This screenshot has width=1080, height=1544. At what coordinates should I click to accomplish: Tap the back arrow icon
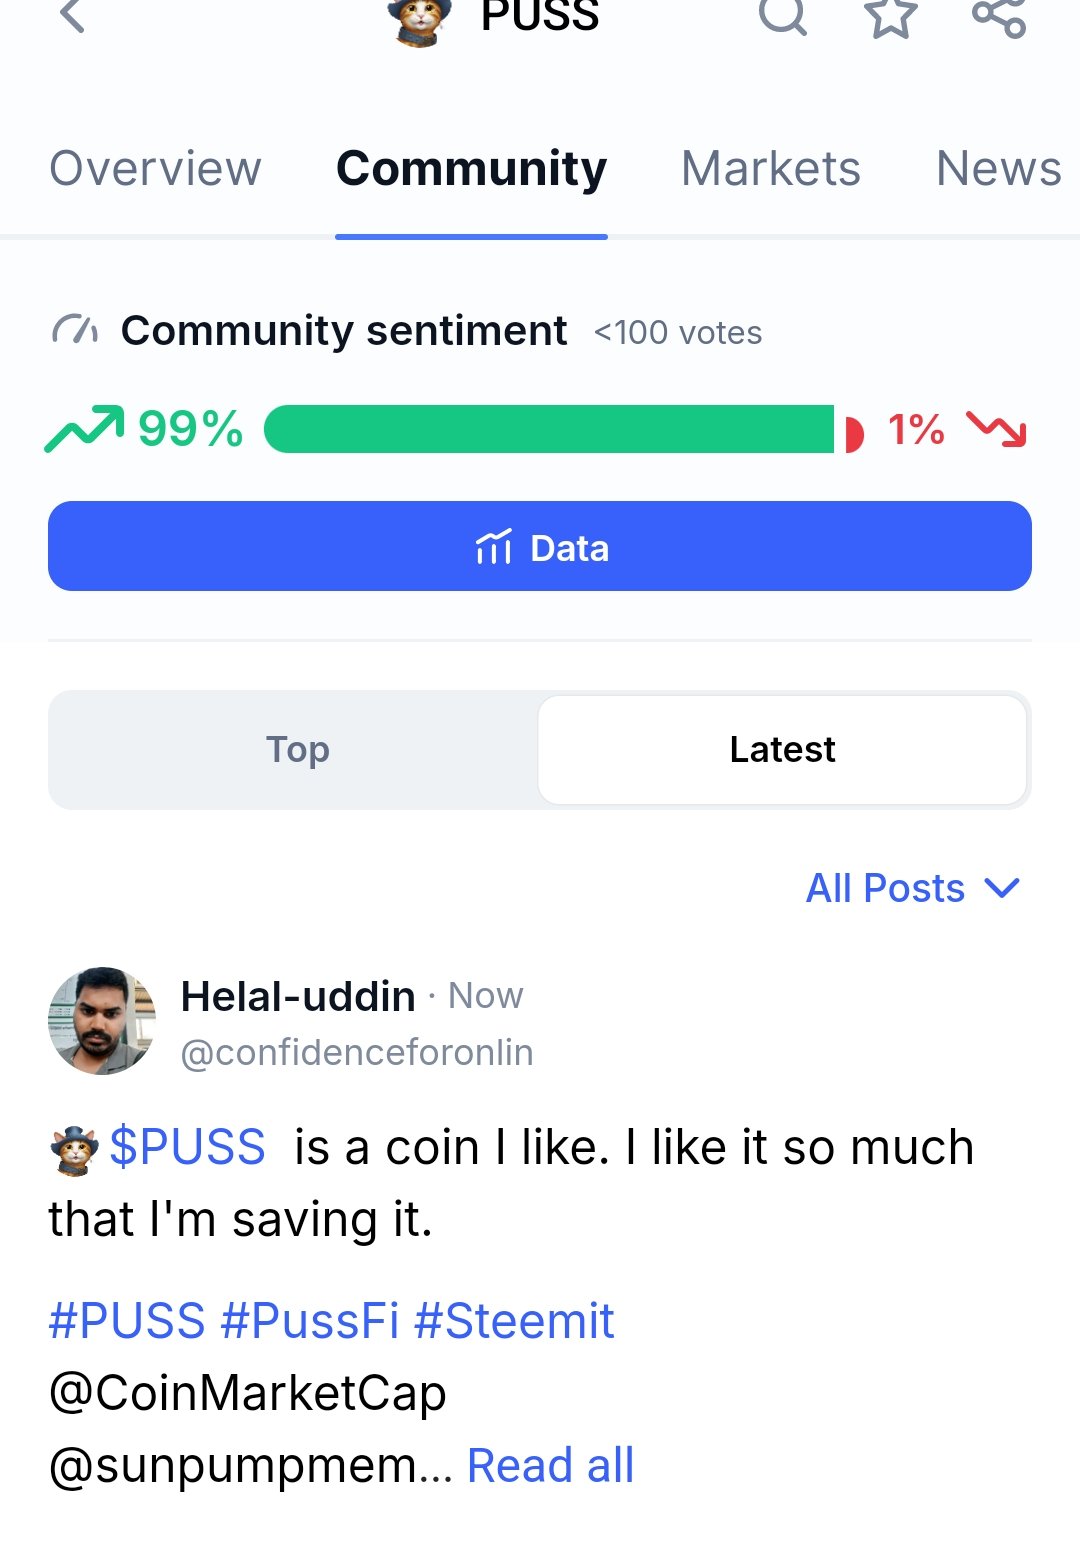(72, 14)
